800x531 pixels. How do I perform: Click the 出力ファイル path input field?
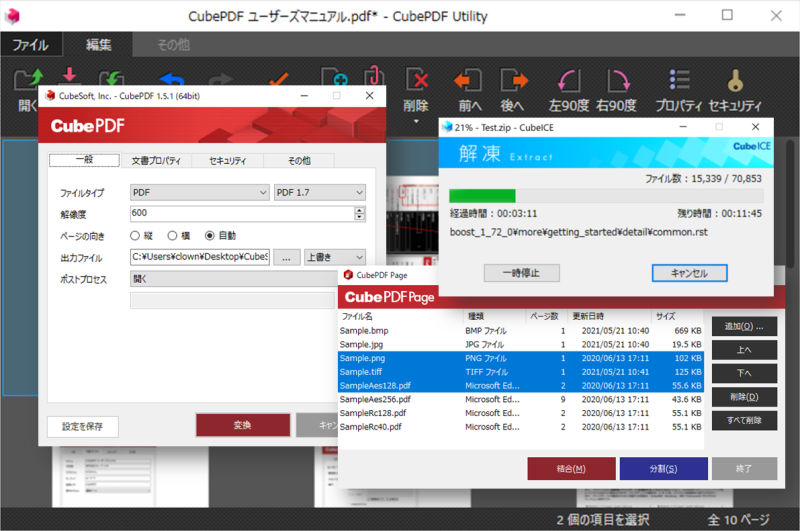[x=199, y=257]
